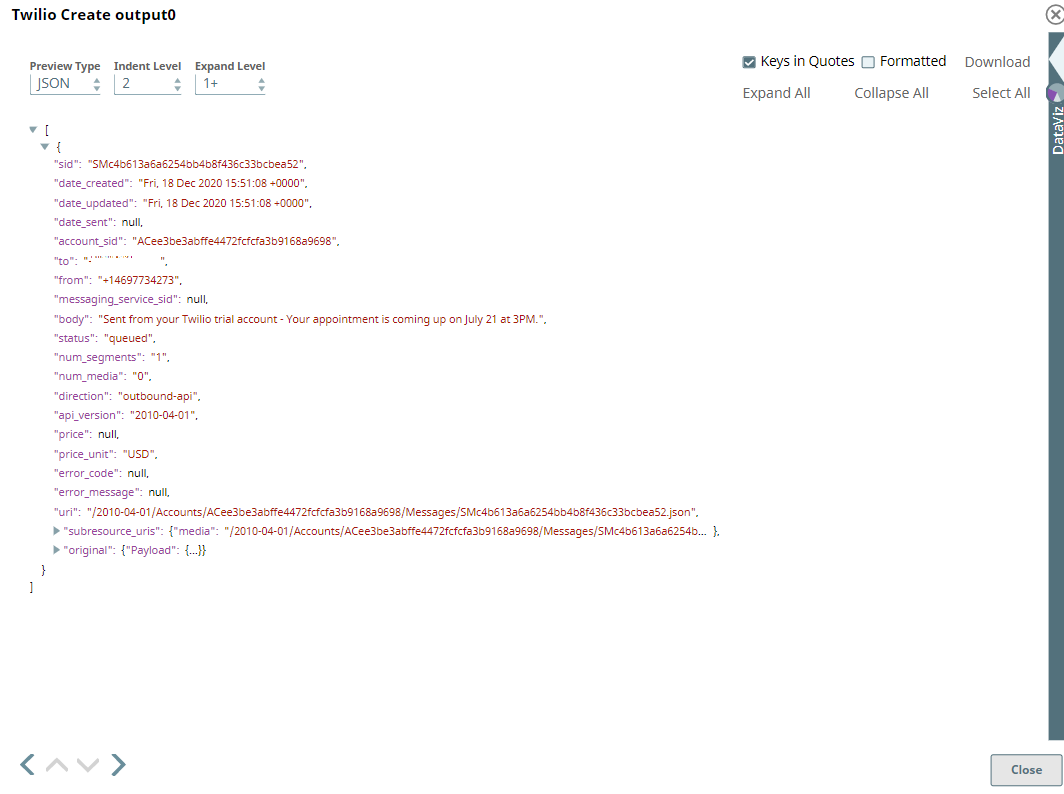The height and width of the screenshot is (794, 1064).
Task: Select the sid value SMc4b613a6a6254bb4b8f436c33bcbea52
Action: (196, 164)
